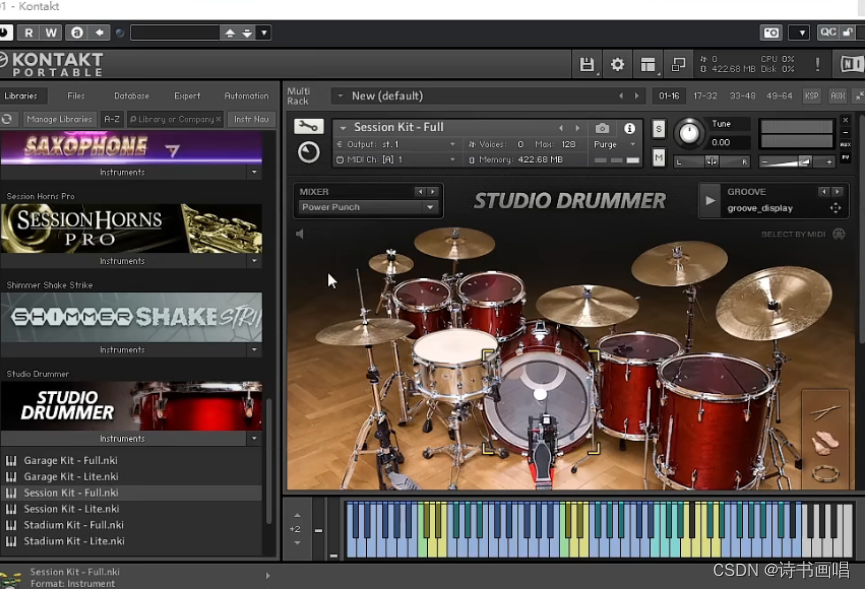Click the Select by MIDI connector icon
This screenshot has height=589, width=865.
tap(839, 234)
